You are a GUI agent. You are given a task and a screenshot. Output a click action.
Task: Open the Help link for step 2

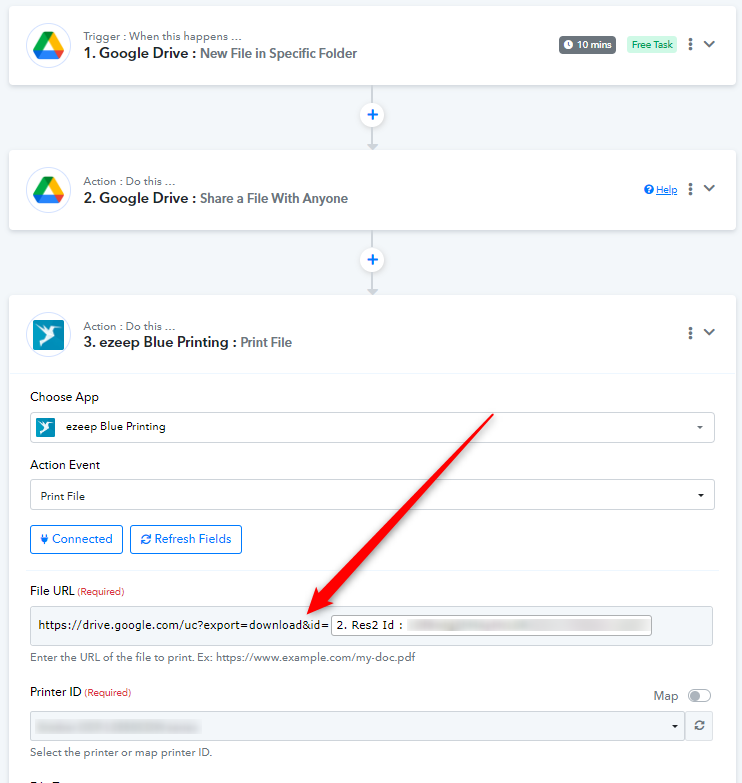[x=661, y=190]
